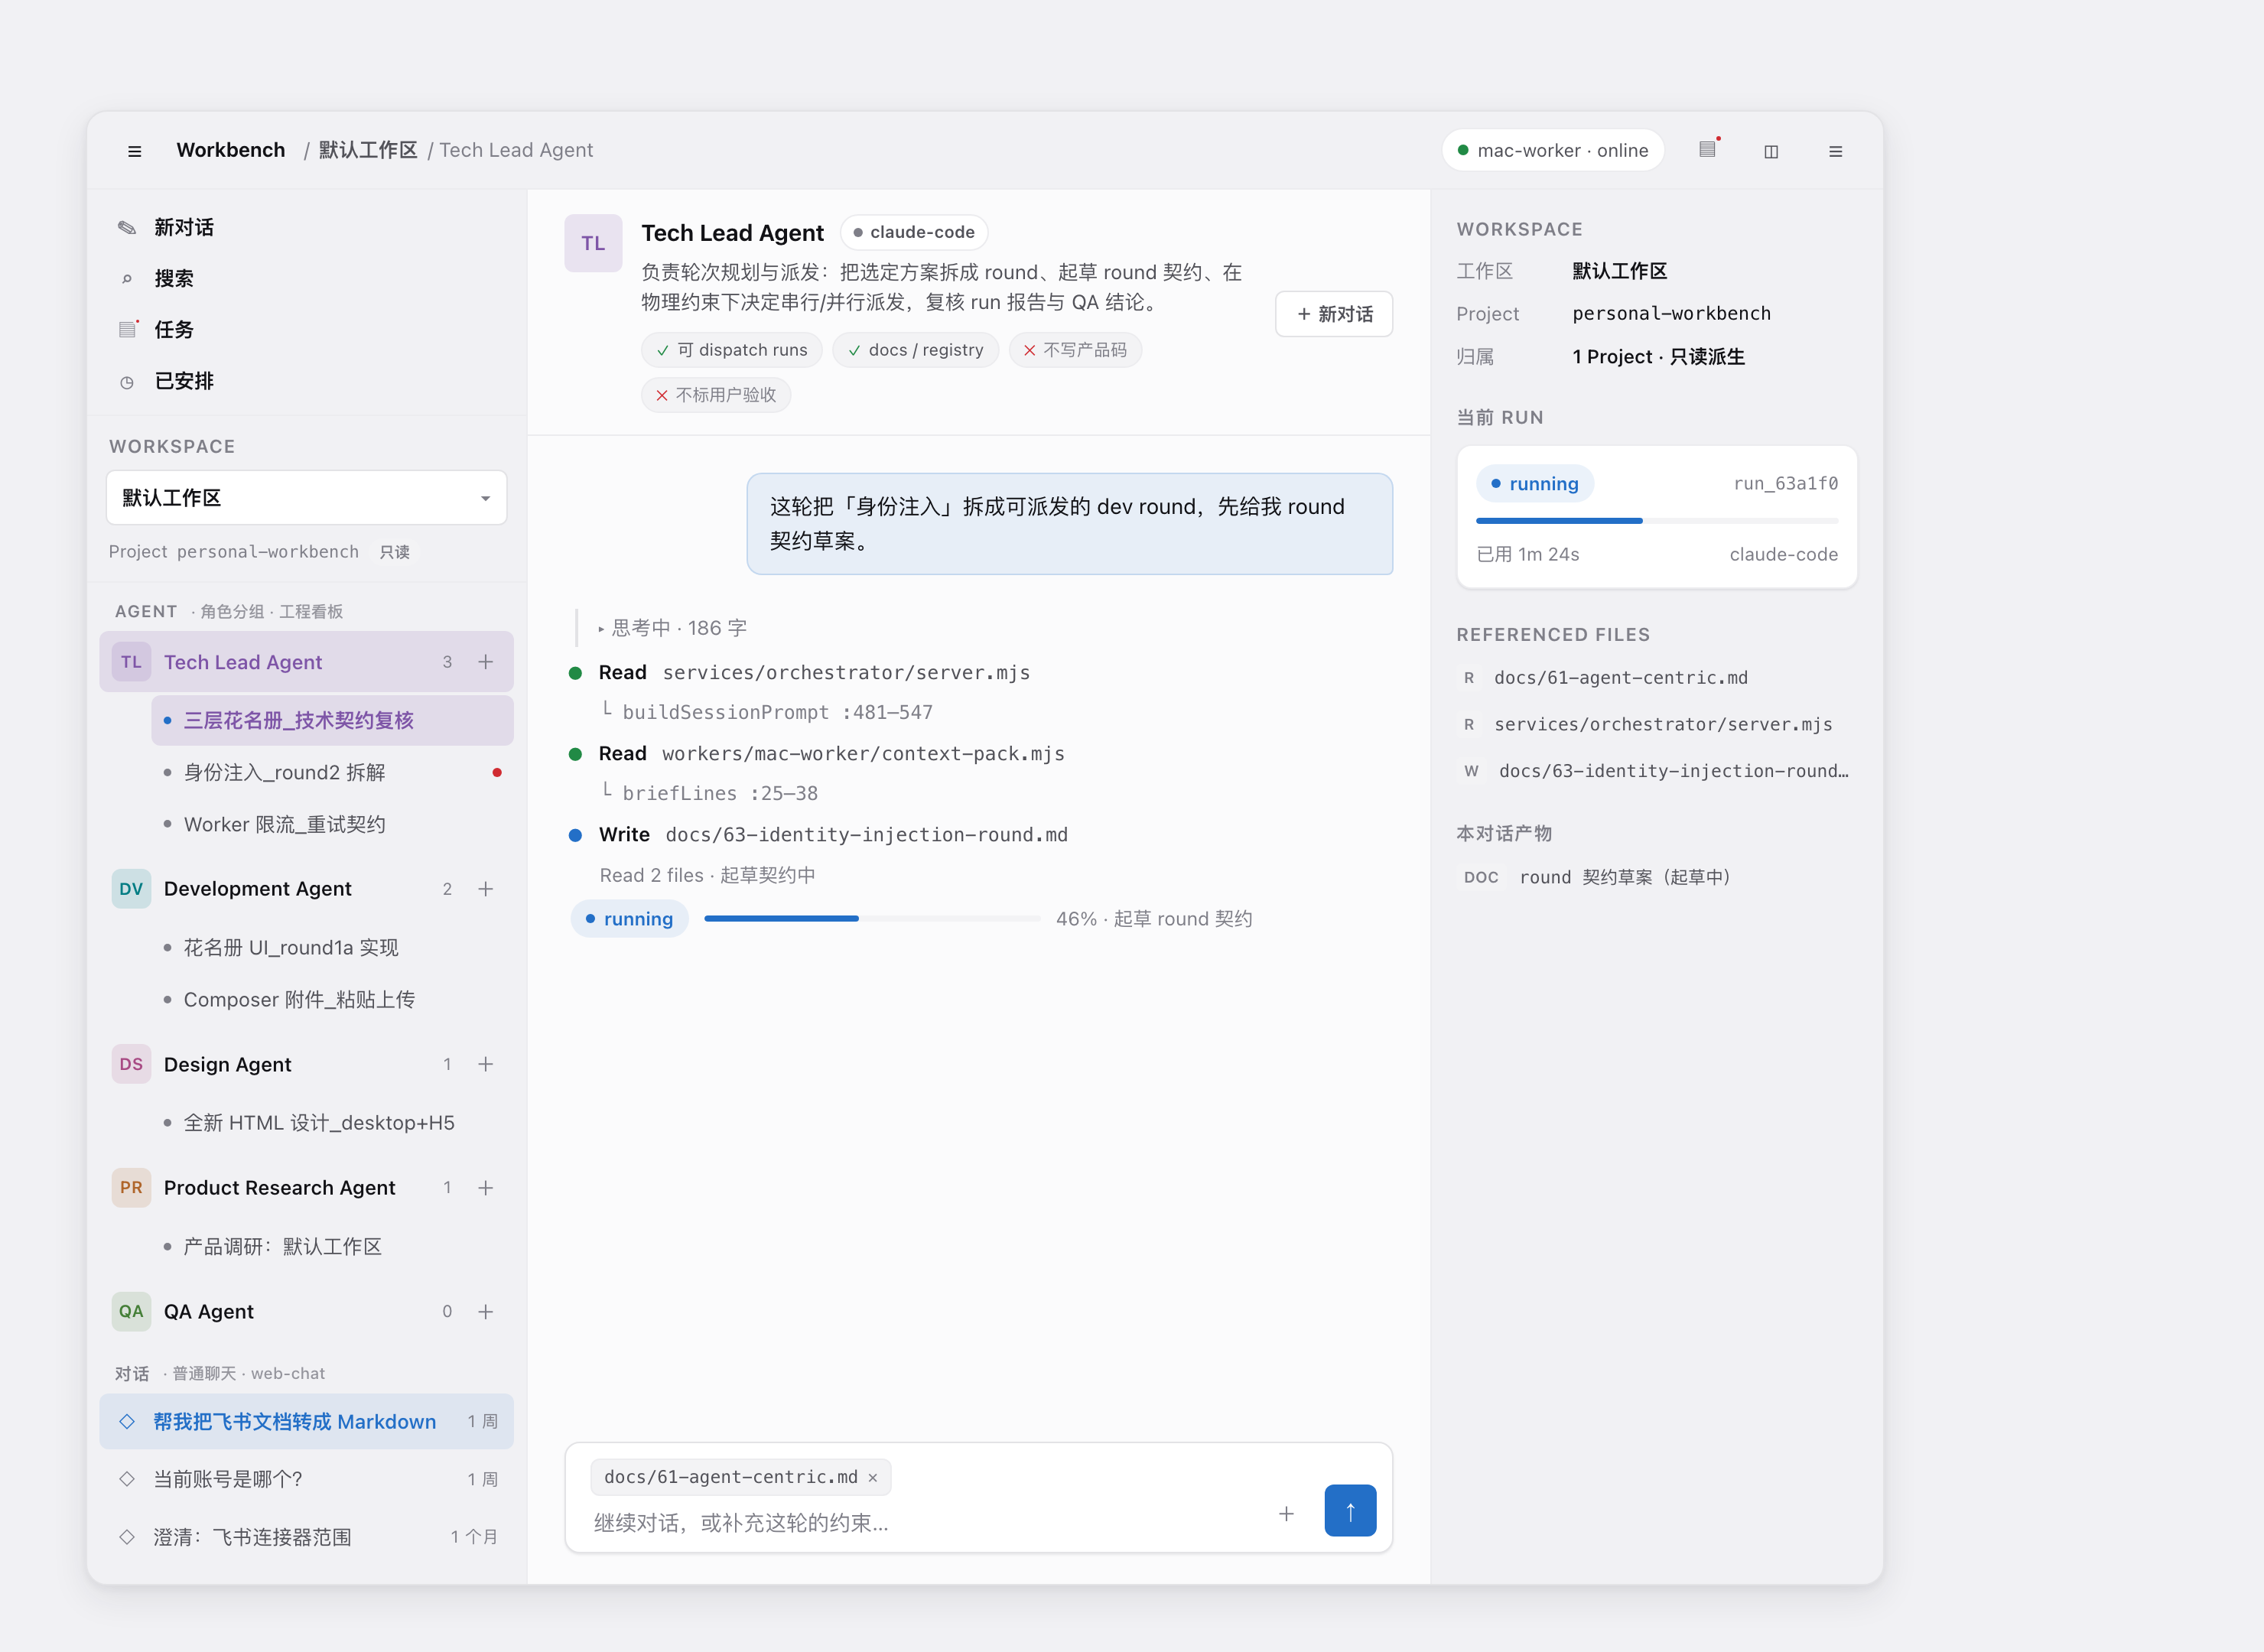The height and width of the screenshot is (1652, 2264).
Task: Click Workbench in the breadcrumb
Action: tap(231, 150)
